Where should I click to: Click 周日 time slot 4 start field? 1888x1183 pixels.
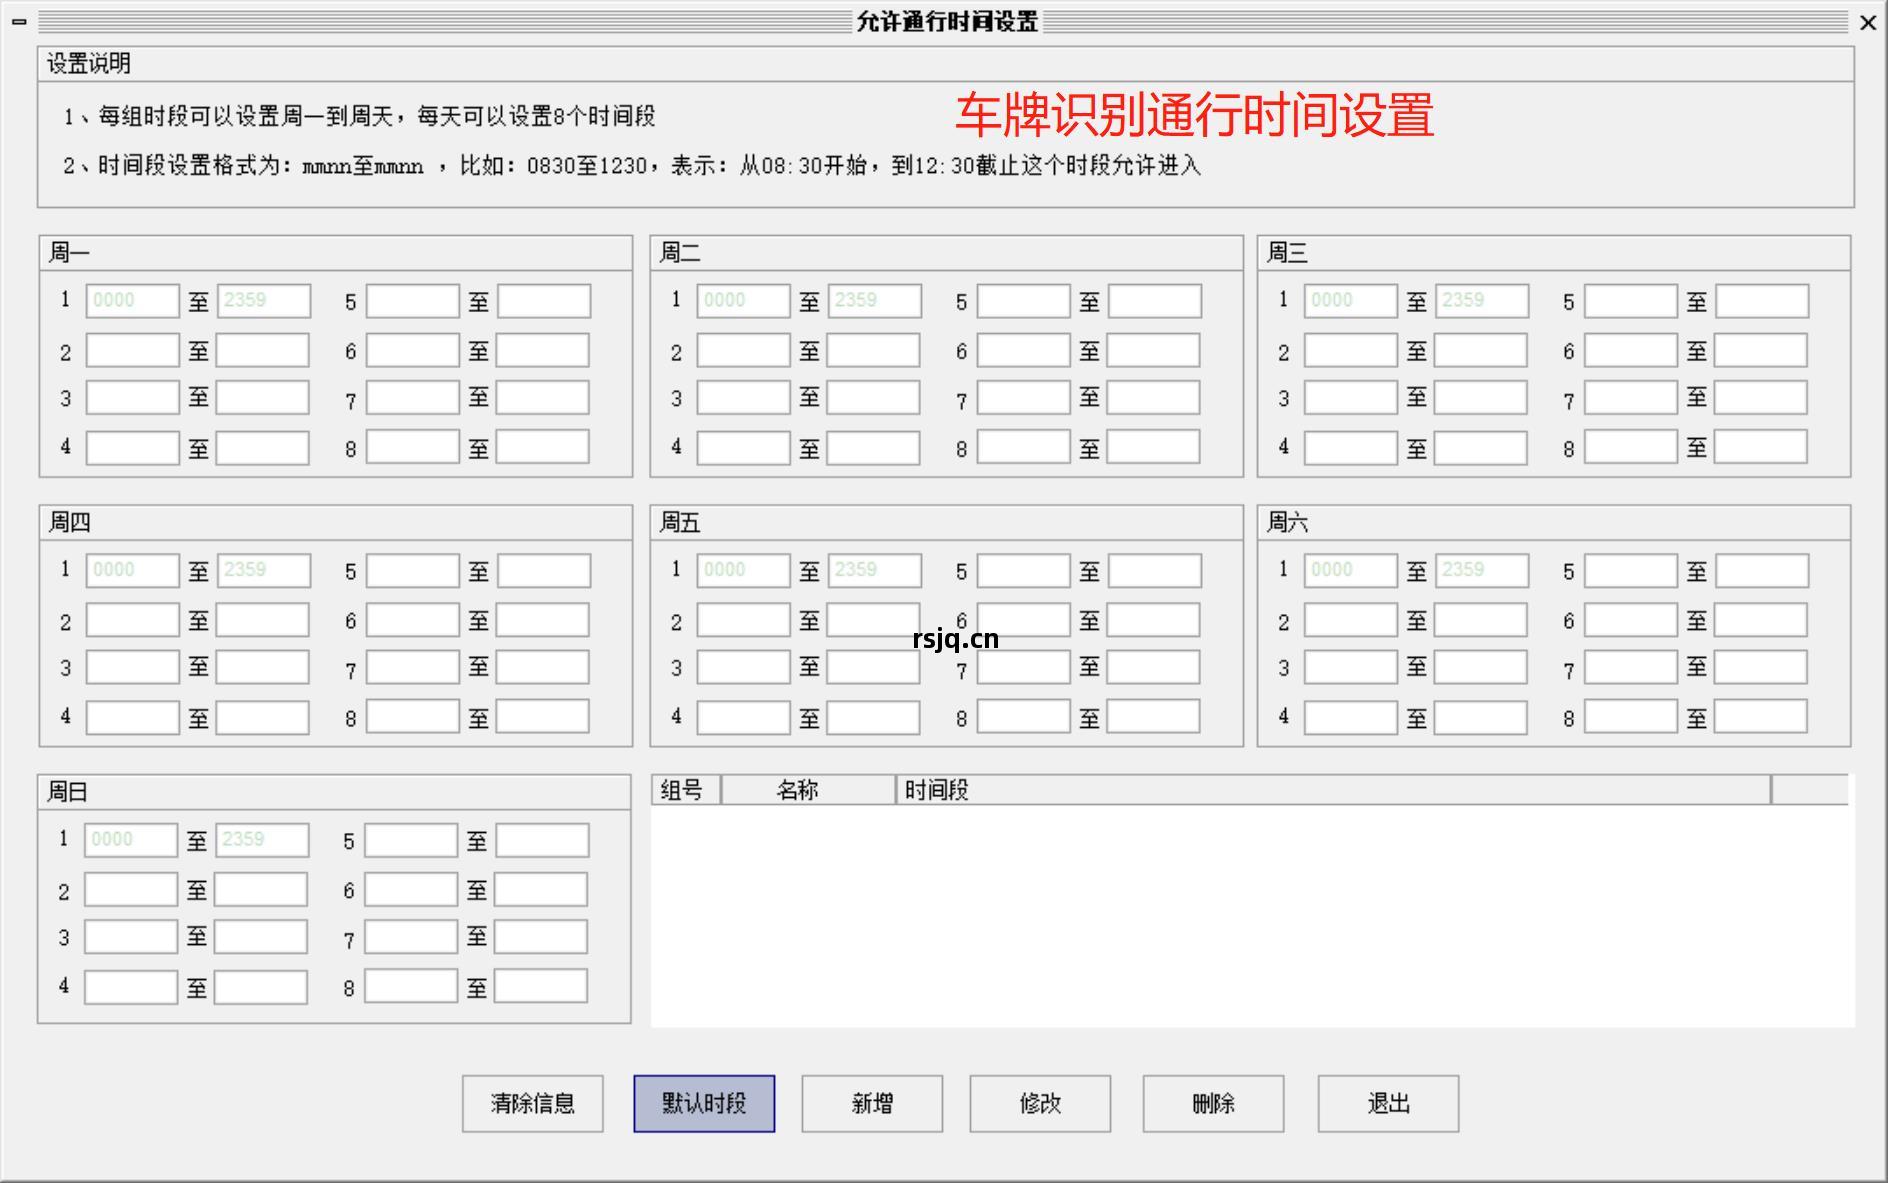[x=131, y=986]
